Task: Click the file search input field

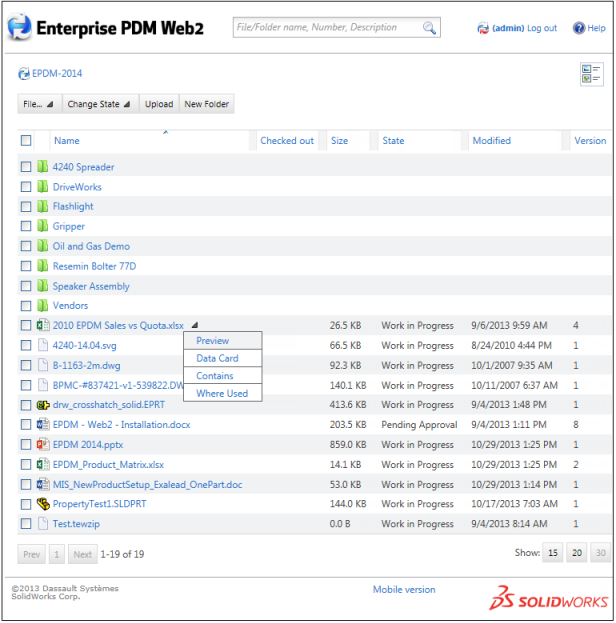Action: point(325,28)
